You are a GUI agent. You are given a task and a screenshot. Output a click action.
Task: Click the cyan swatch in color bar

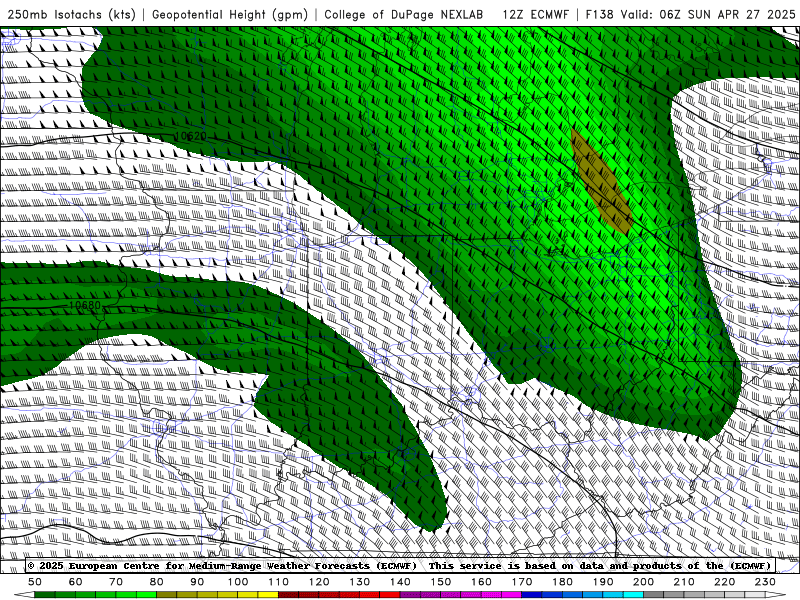point(633,595)
